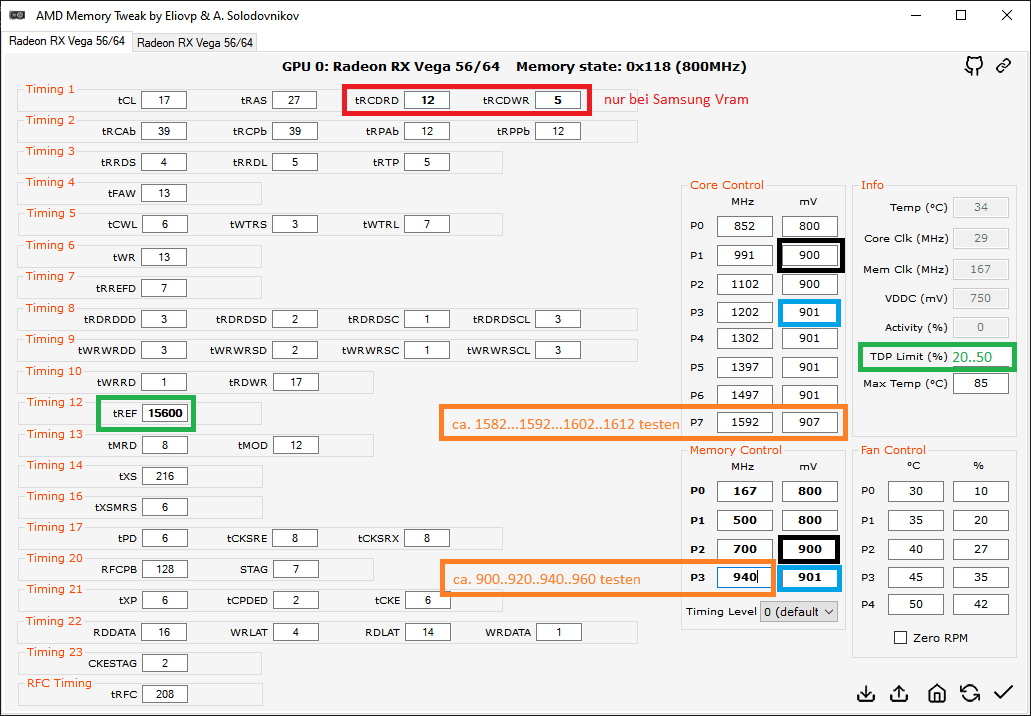Enable the Zero RPM checkbox
Screen dimensions: 1031x716
901,638
